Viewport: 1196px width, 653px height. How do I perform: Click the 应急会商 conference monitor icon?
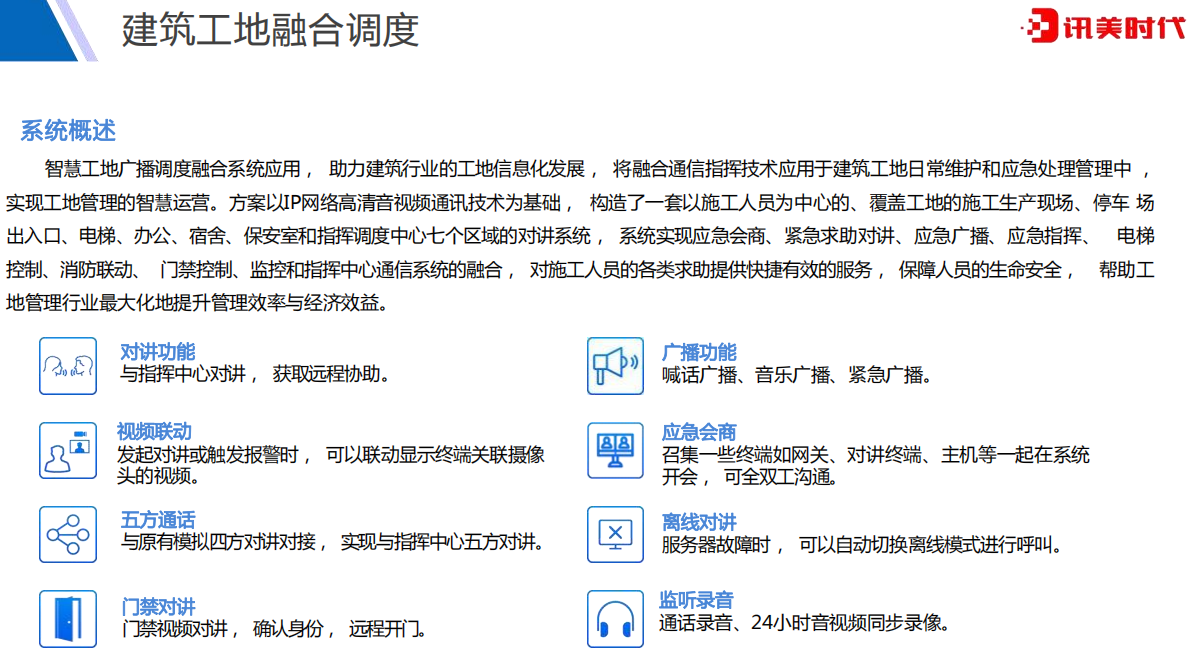point(615,449)
